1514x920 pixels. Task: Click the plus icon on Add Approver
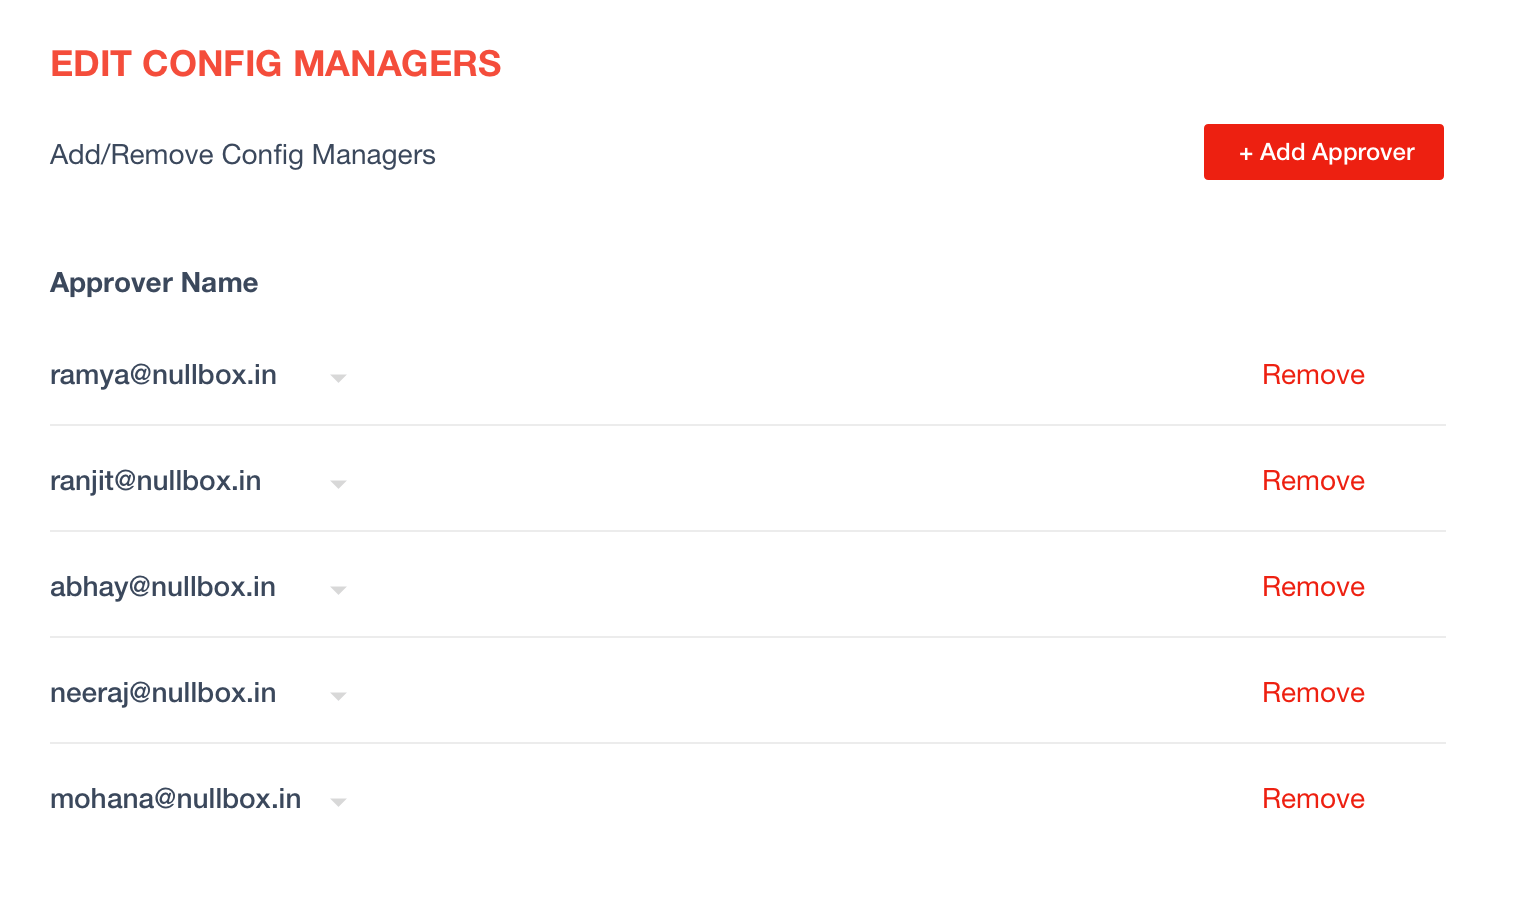[1246, 154]
